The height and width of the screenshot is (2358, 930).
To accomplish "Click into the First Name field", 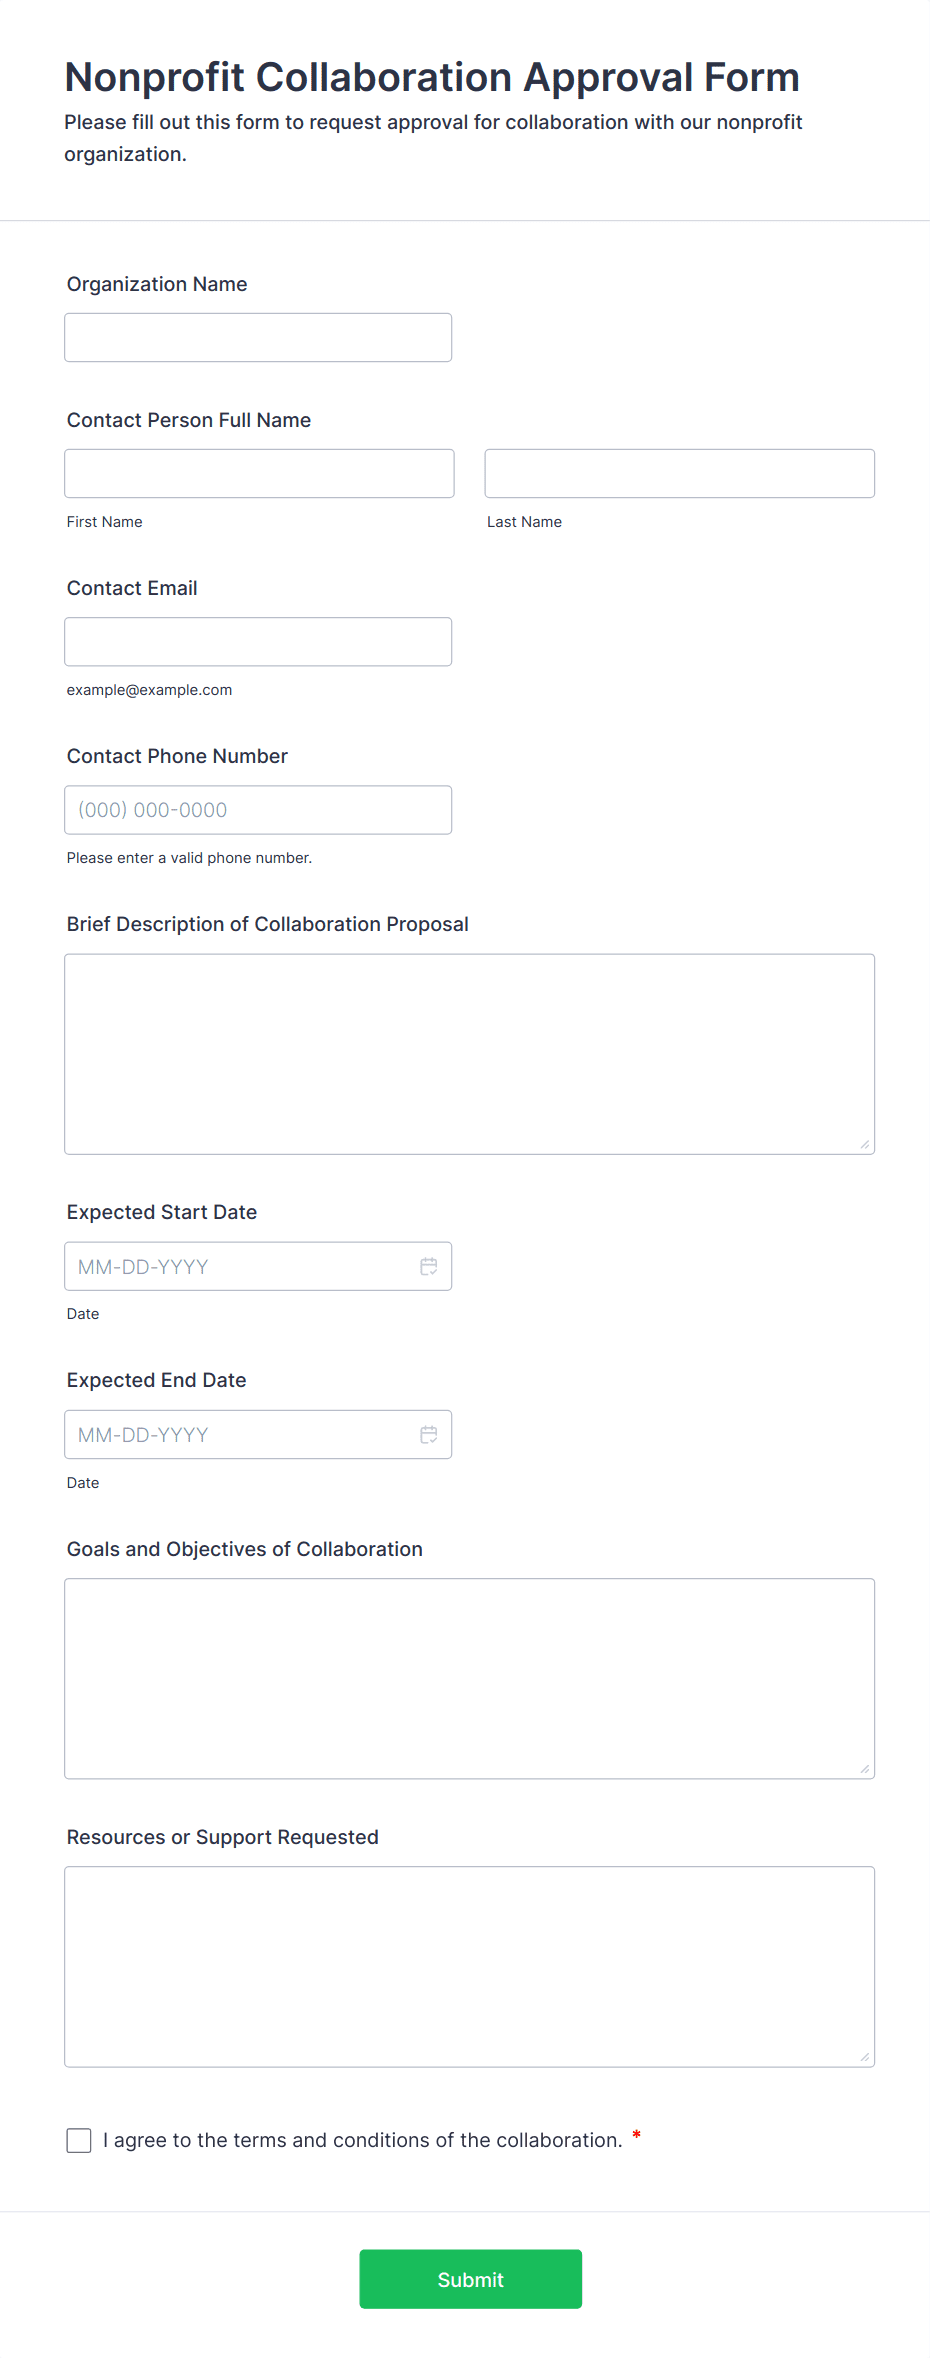I will [259, 474].
